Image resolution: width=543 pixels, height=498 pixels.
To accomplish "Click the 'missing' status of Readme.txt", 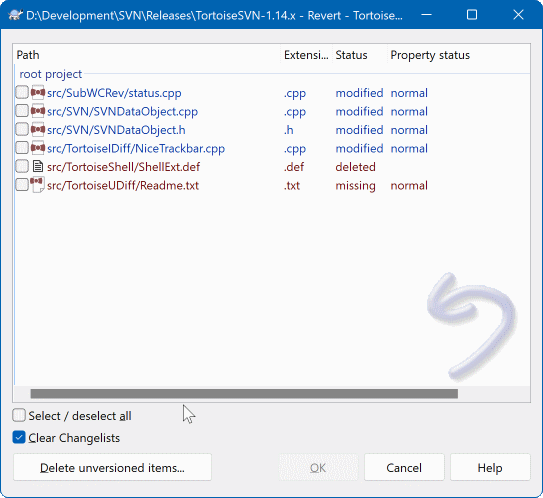I will click(x=355, y=185).
